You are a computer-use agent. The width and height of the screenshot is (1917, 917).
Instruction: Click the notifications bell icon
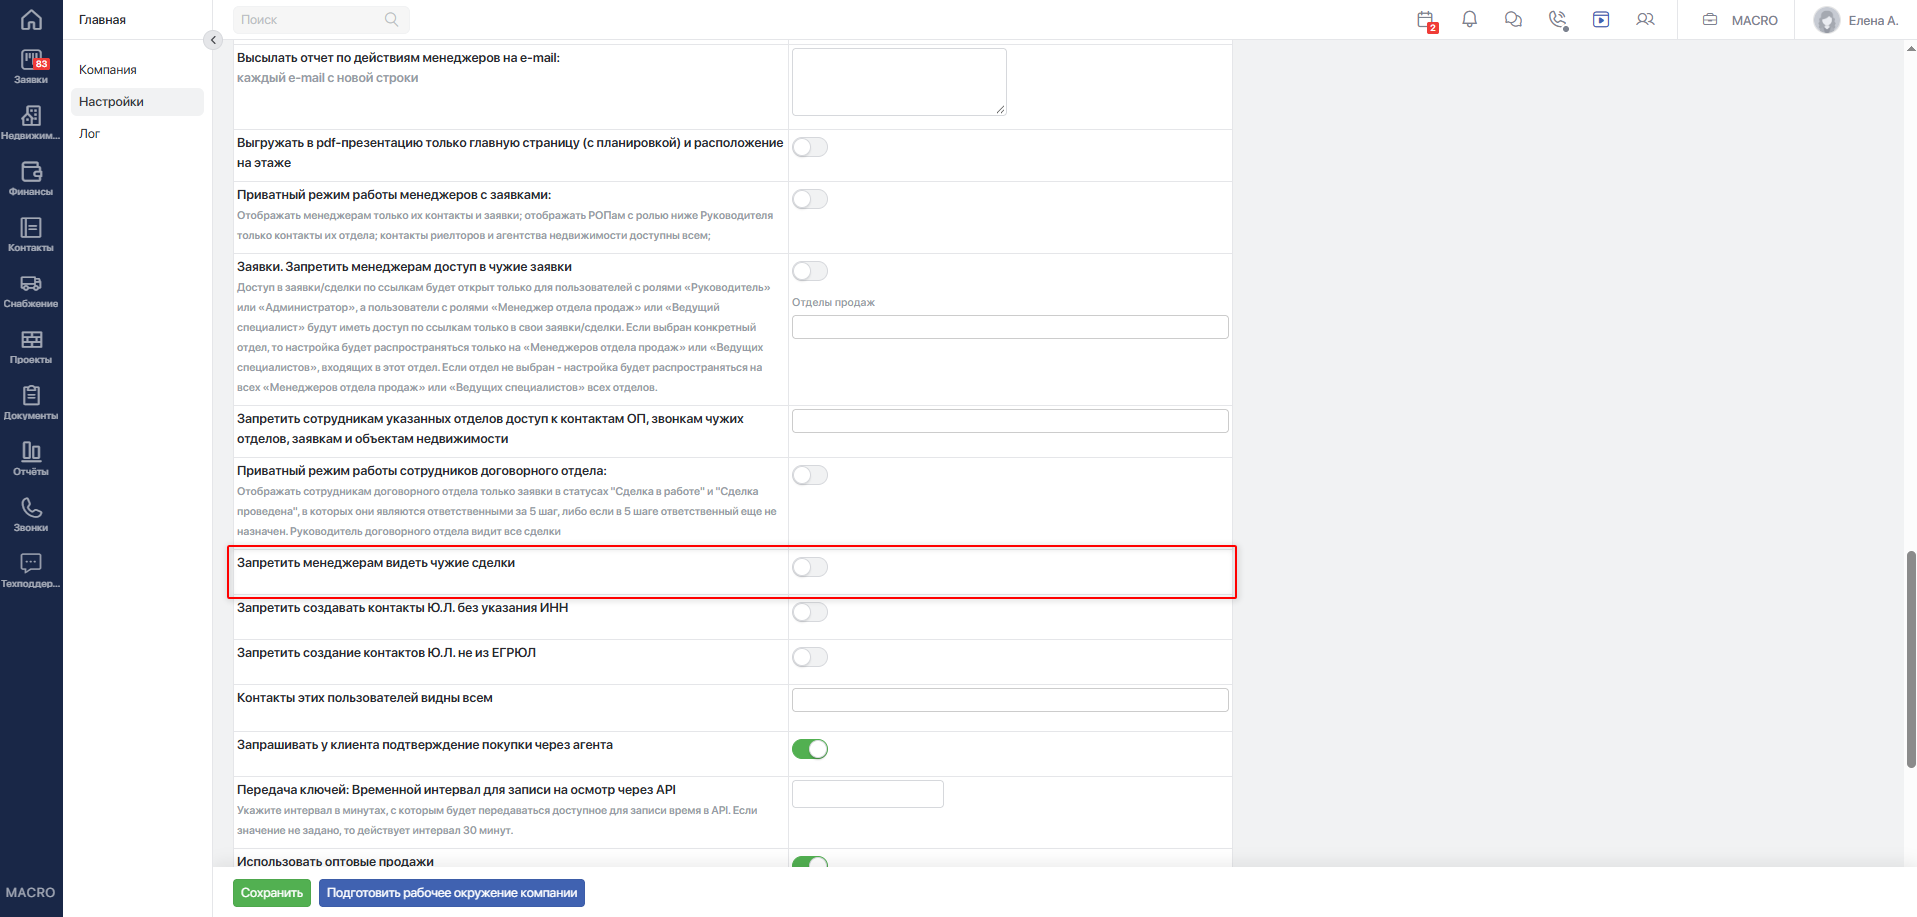tap(1469, 19)
